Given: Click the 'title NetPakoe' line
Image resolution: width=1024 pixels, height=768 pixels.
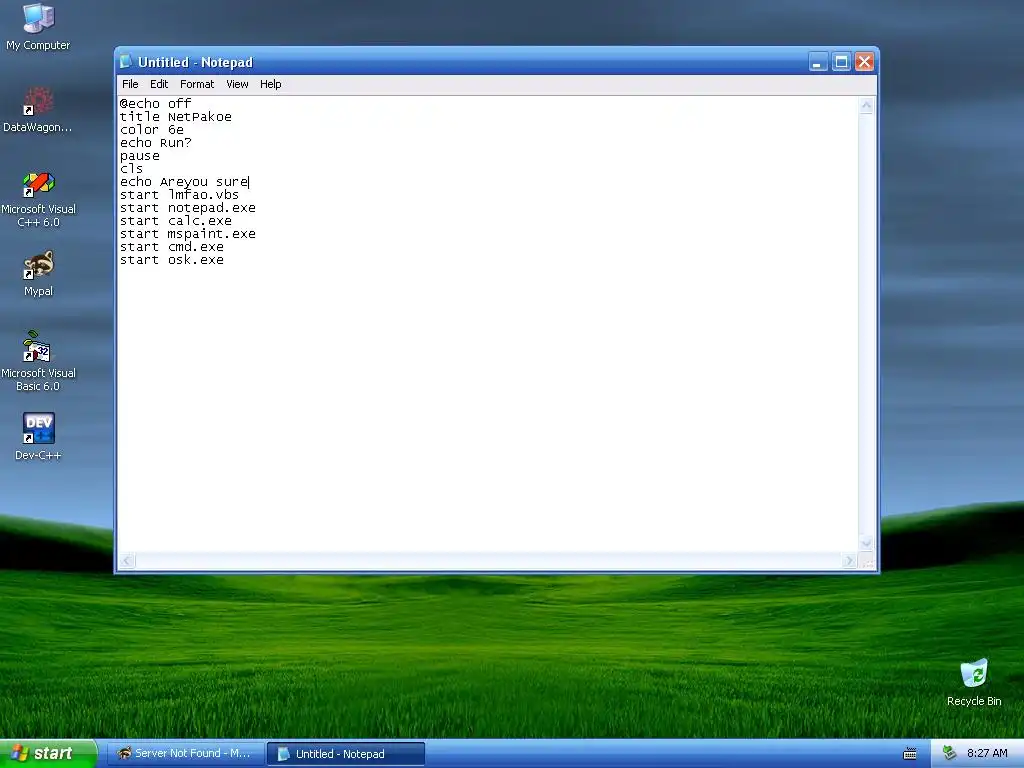Looking at the screenshot, I should tap(176, 117).
